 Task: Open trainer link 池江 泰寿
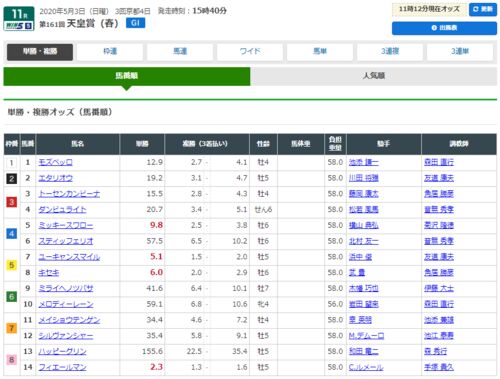coord(439,336)
